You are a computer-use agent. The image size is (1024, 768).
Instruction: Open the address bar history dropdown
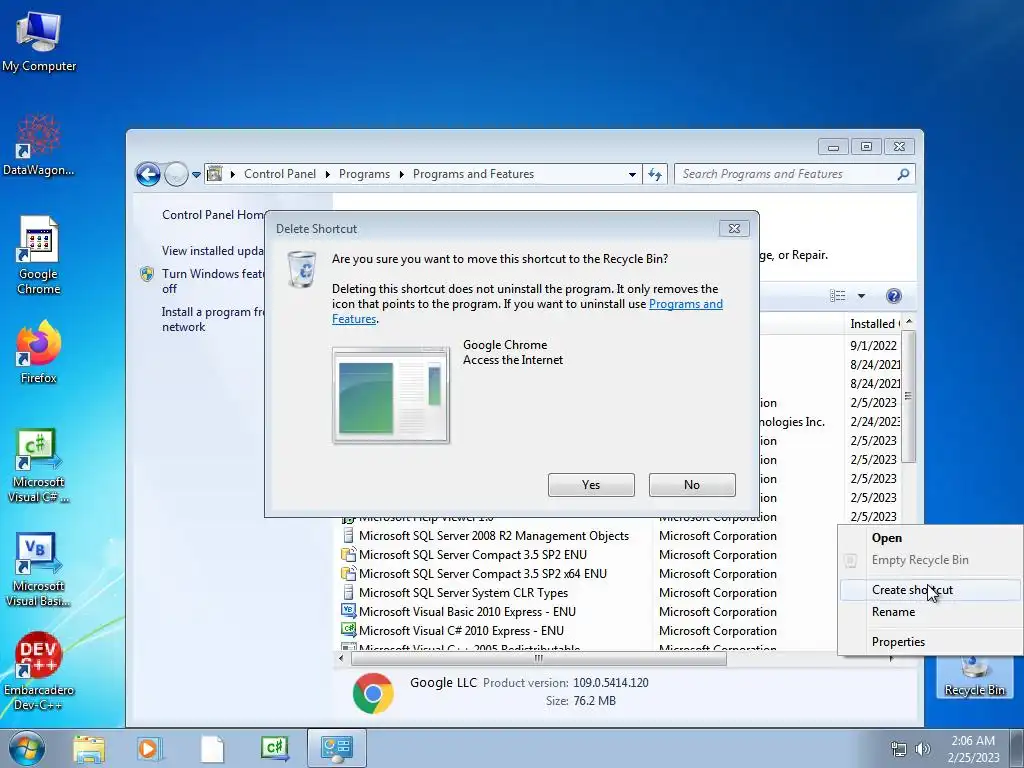pos(632,174)
